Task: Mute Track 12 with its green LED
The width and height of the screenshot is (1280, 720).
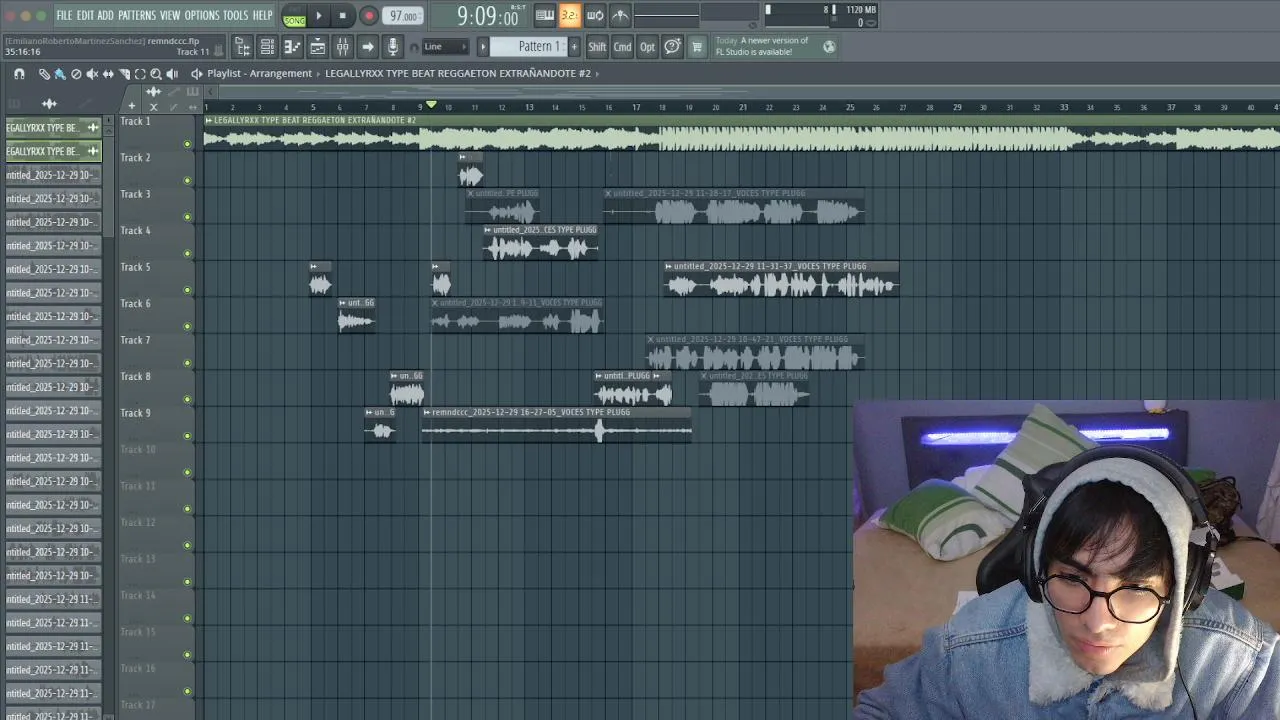Action: (187, 546)
